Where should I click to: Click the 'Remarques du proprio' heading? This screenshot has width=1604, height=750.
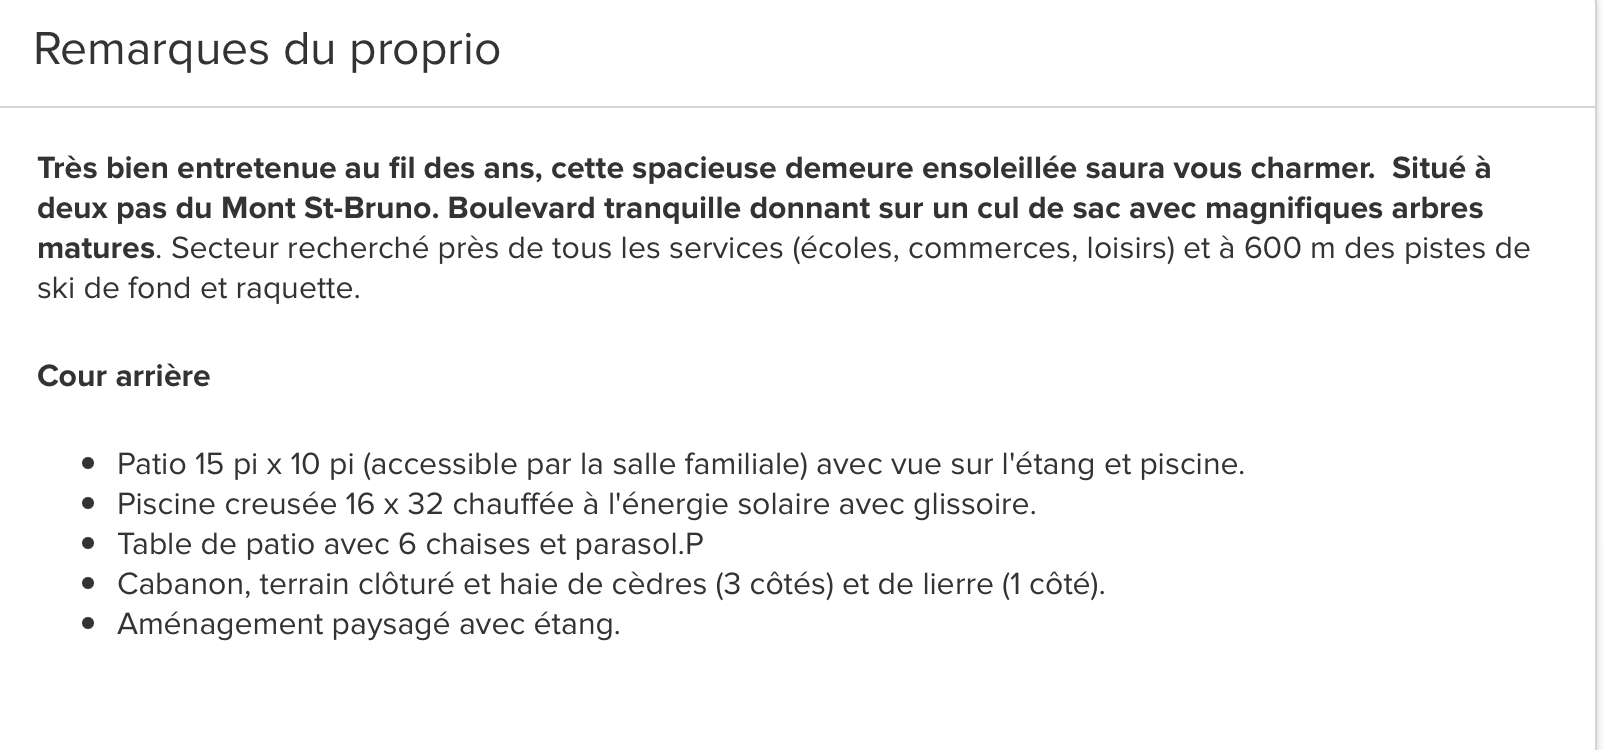(267, 49)
